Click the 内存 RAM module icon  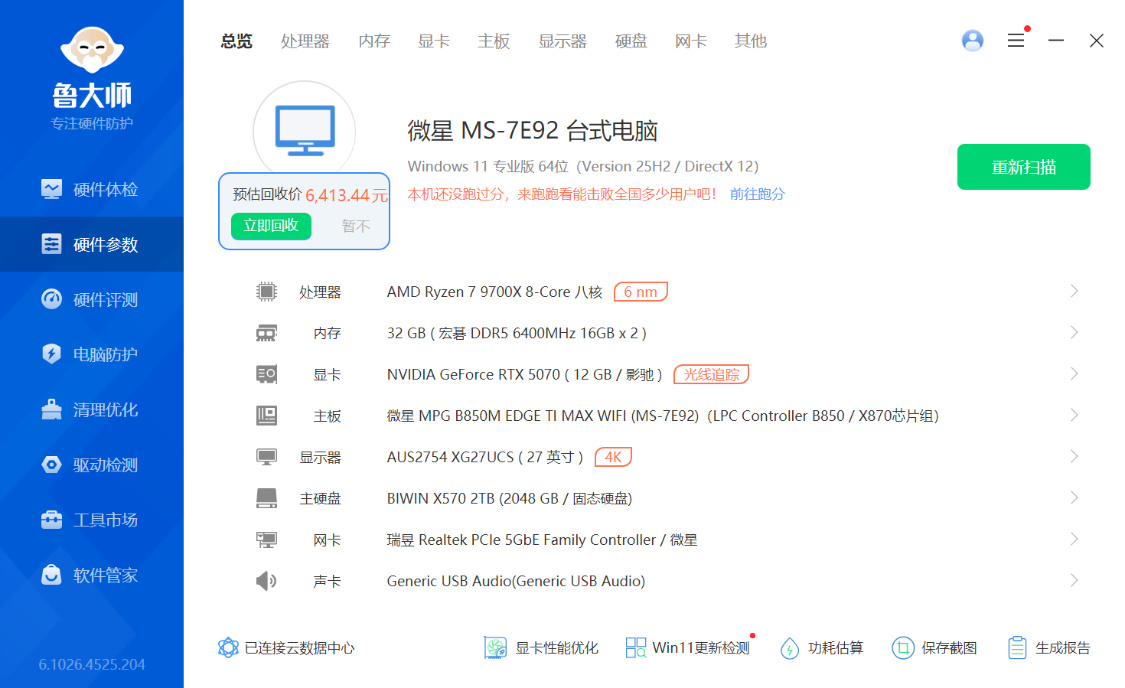266,333
